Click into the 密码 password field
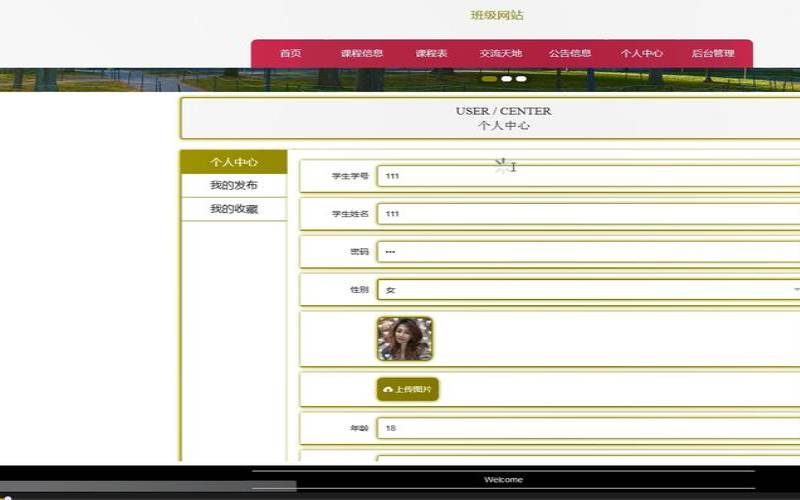 tap(588, 252)
